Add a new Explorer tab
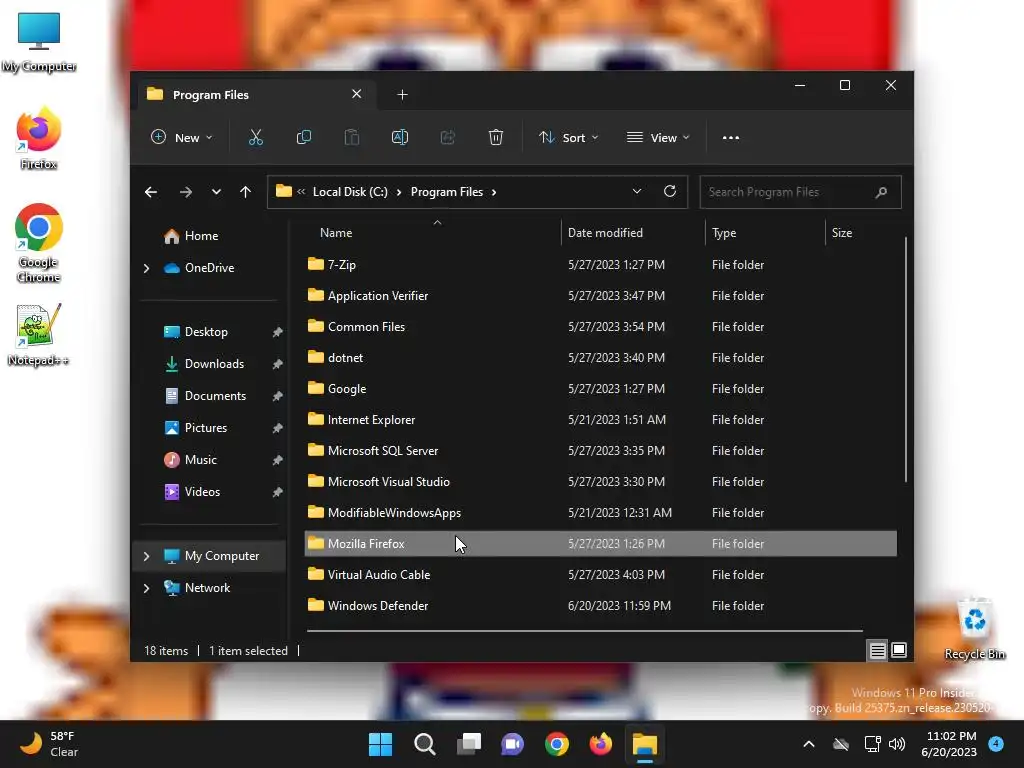Image resolution: width=1024 pixels, height=768 pixels. click(x=402, y=95)
